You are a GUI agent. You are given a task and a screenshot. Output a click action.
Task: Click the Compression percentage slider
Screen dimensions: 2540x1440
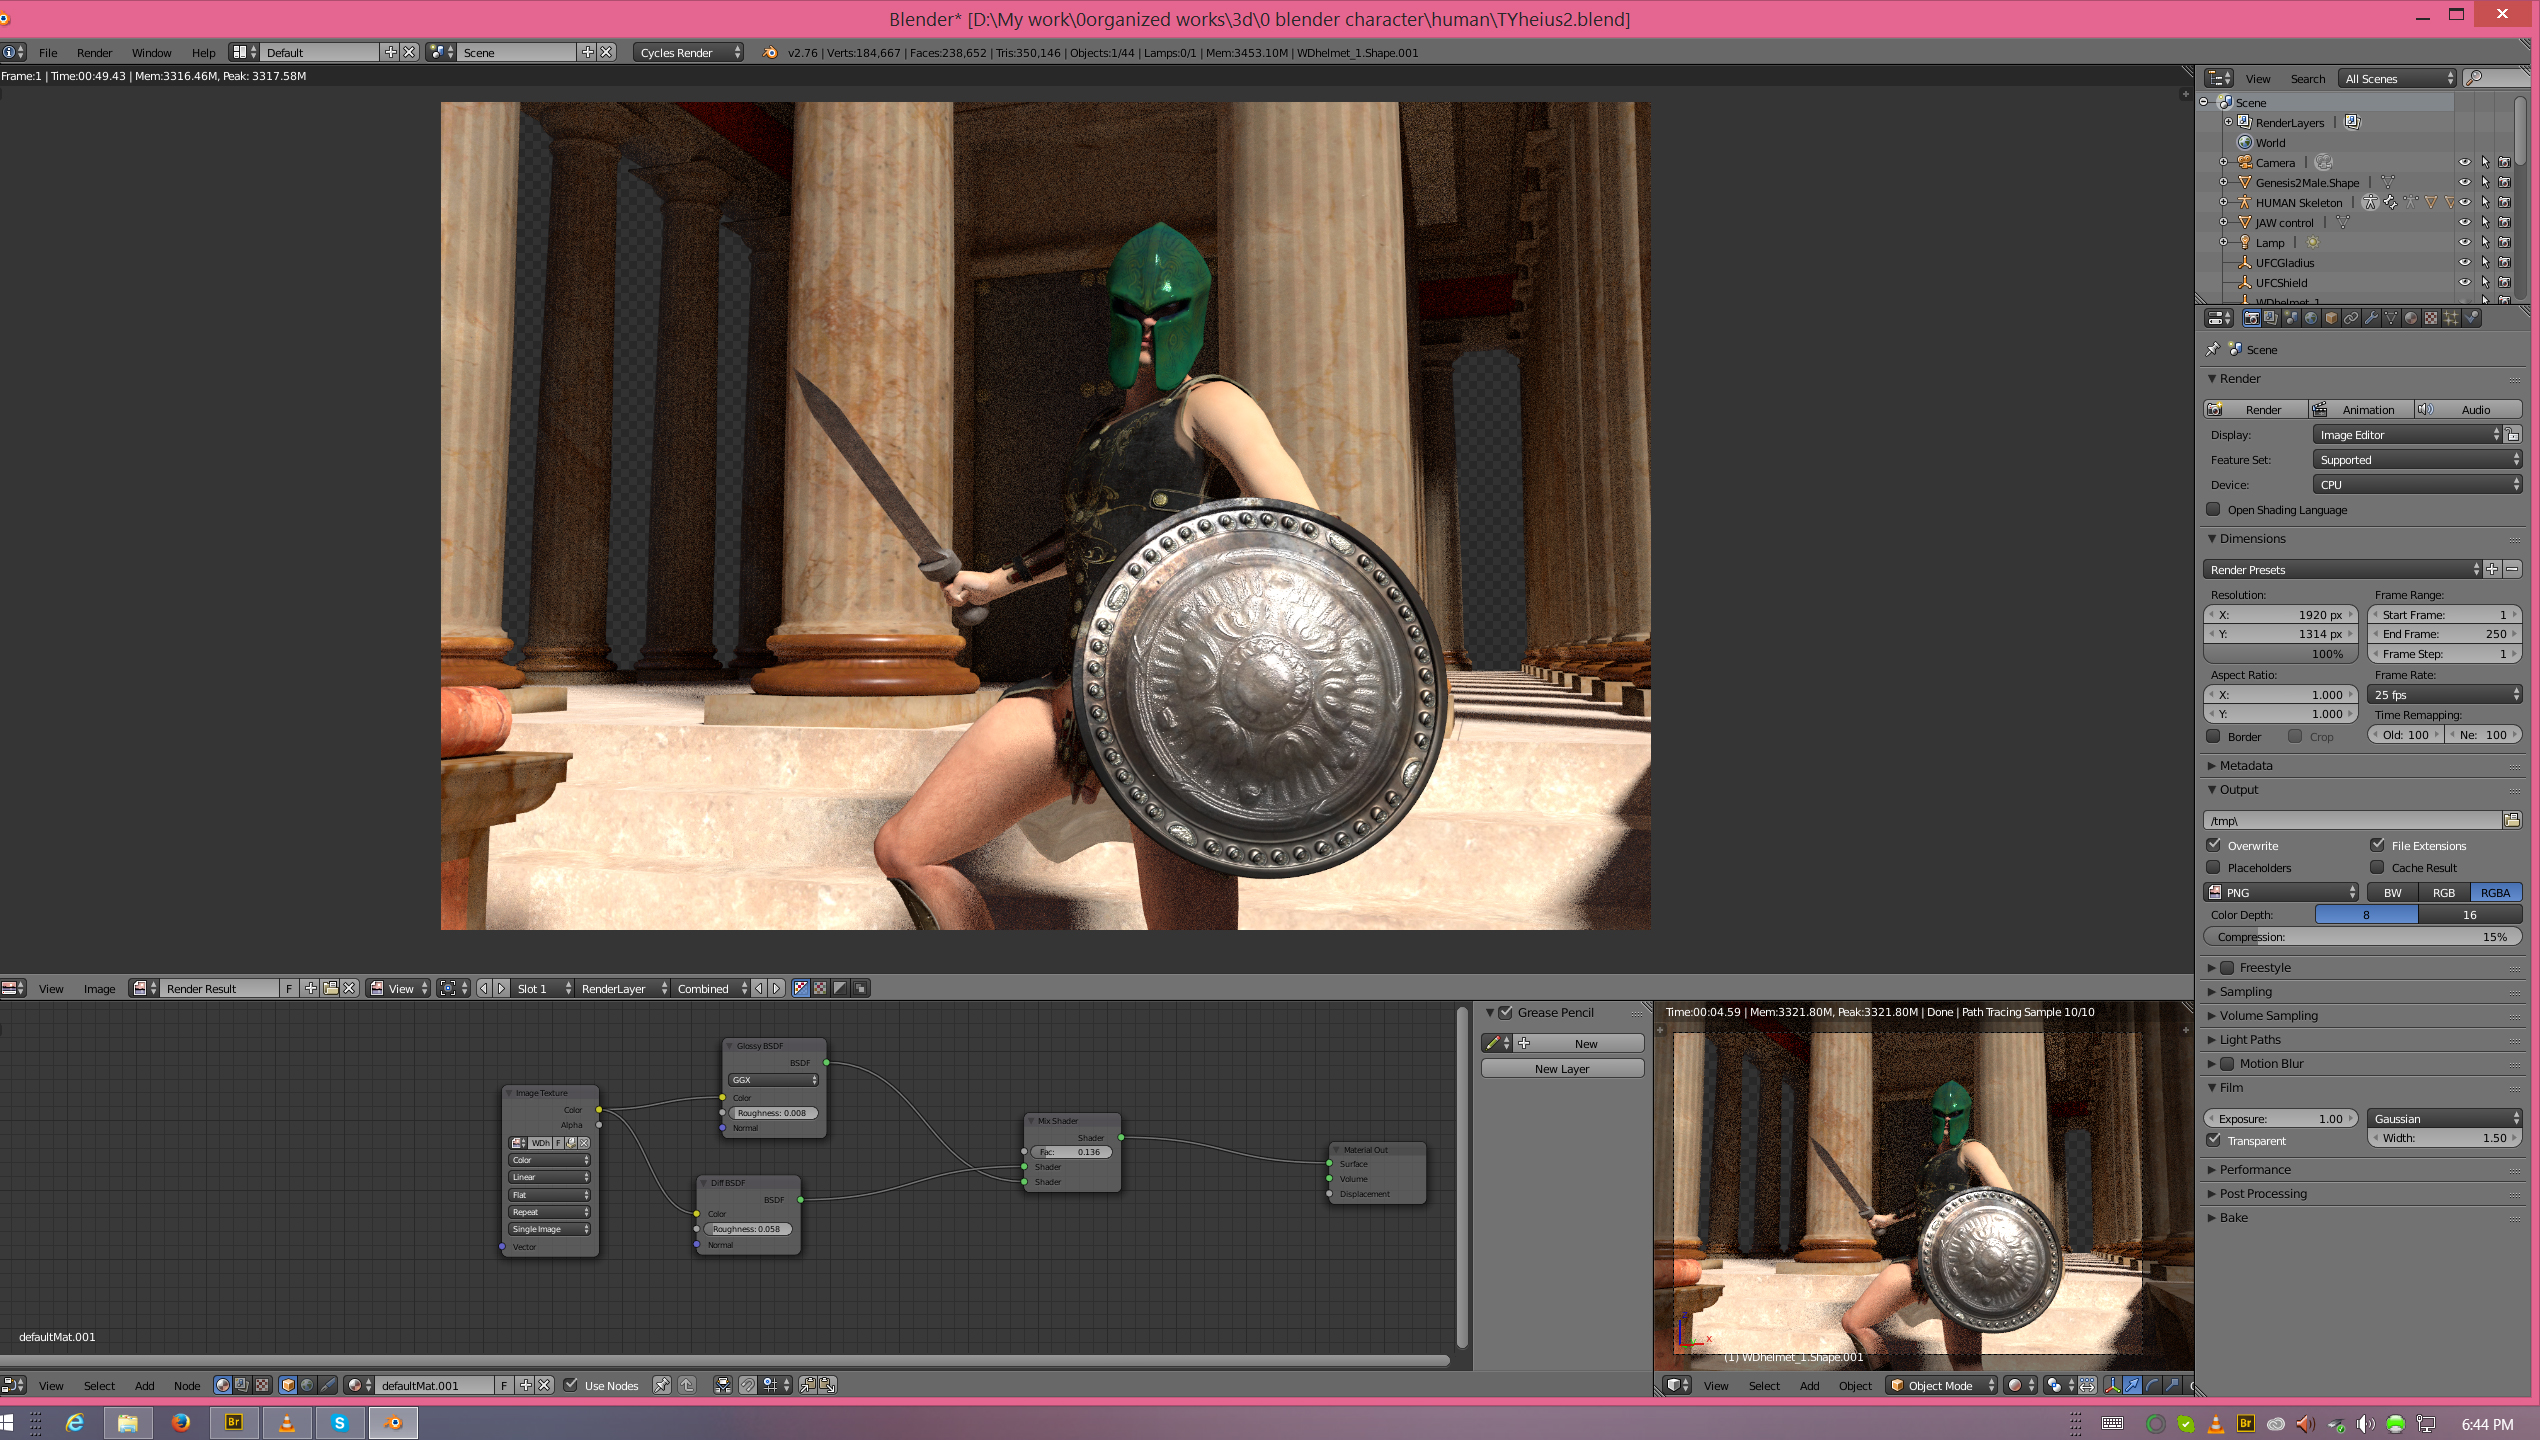[2362, 937]
